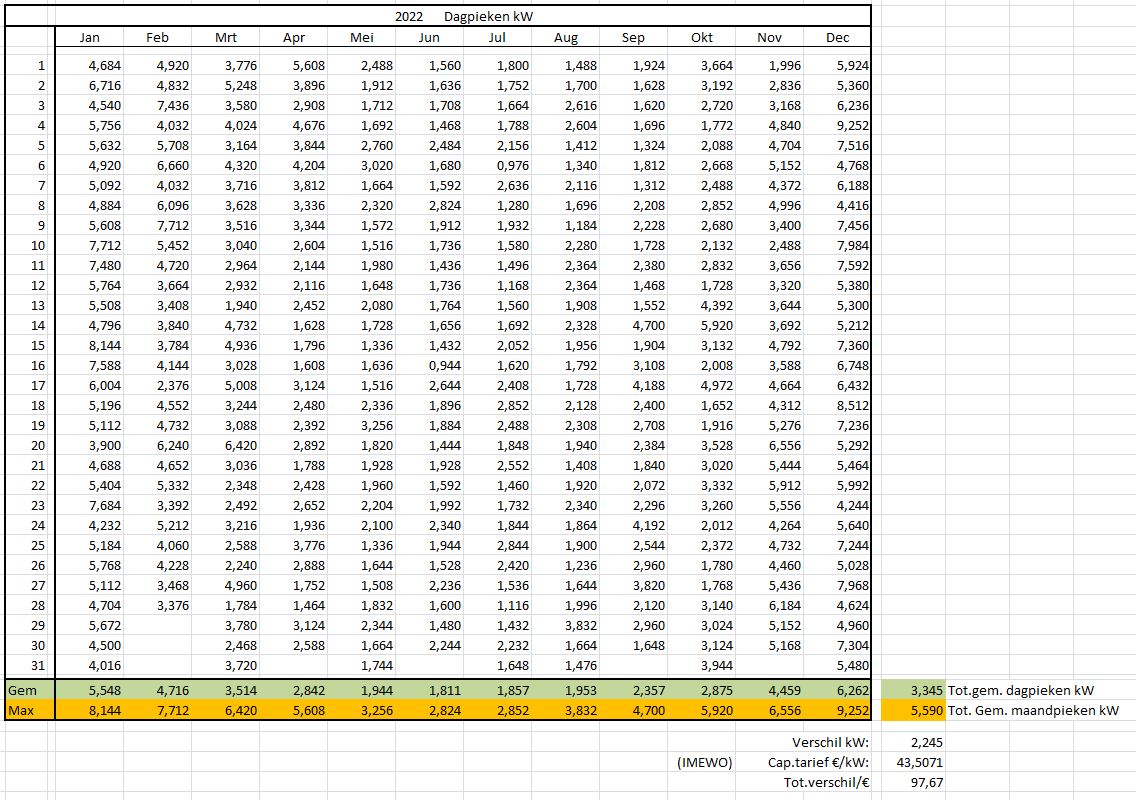Click the "Jul" month header cell
1136x800 pixels.
[x=496, y=38]
